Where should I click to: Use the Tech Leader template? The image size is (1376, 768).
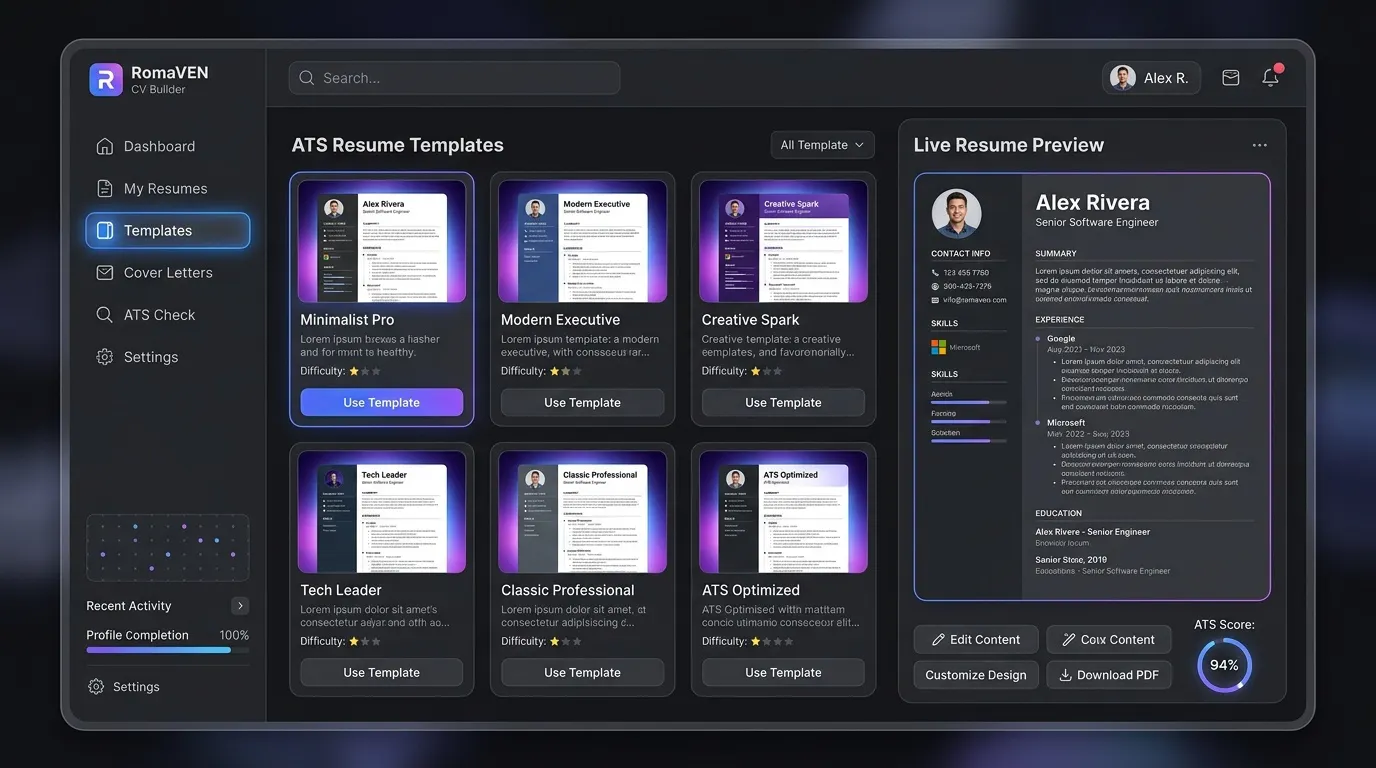pos(382,672)
